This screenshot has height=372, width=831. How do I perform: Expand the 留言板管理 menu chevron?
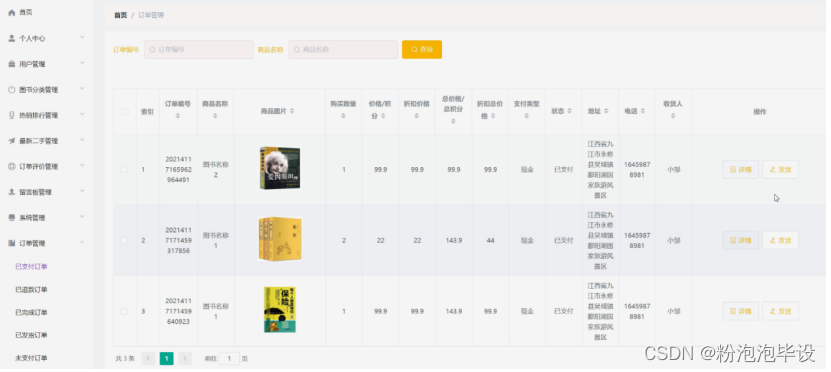pos(82,191)
